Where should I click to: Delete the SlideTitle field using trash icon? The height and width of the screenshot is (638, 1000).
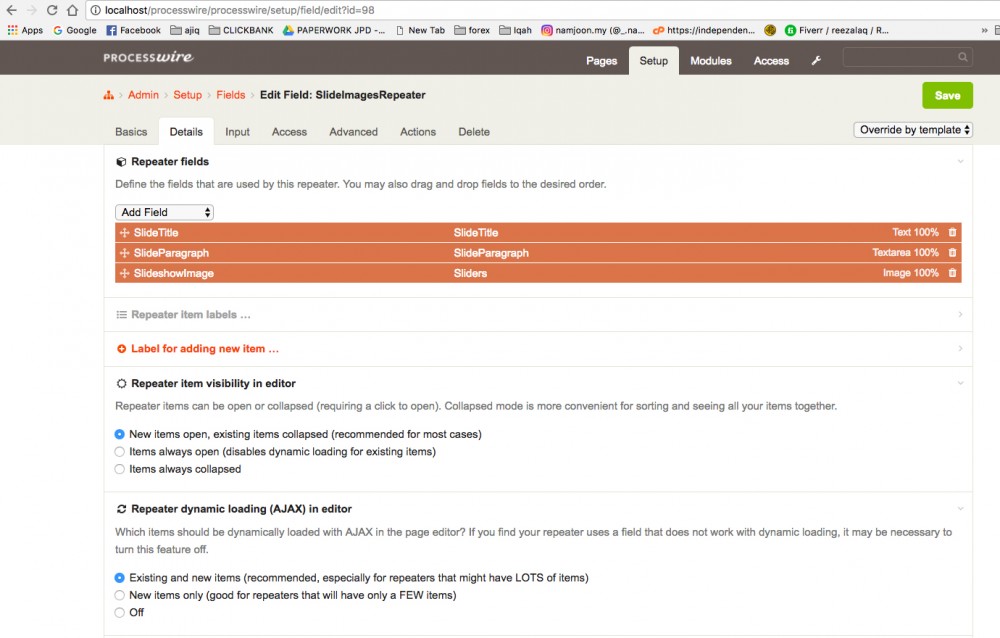click(952, 233)
